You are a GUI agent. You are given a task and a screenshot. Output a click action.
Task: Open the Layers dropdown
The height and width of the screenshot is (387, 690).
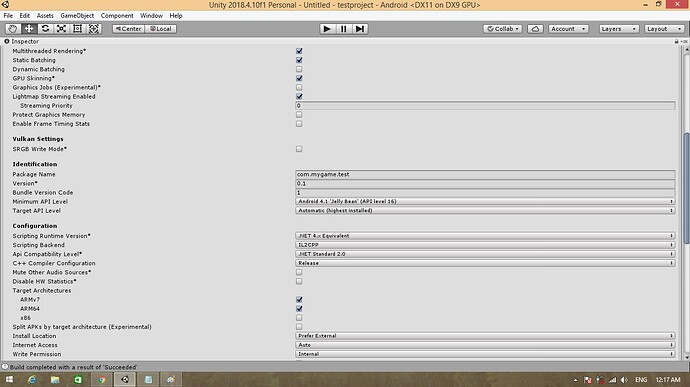(x=619, y=29)
